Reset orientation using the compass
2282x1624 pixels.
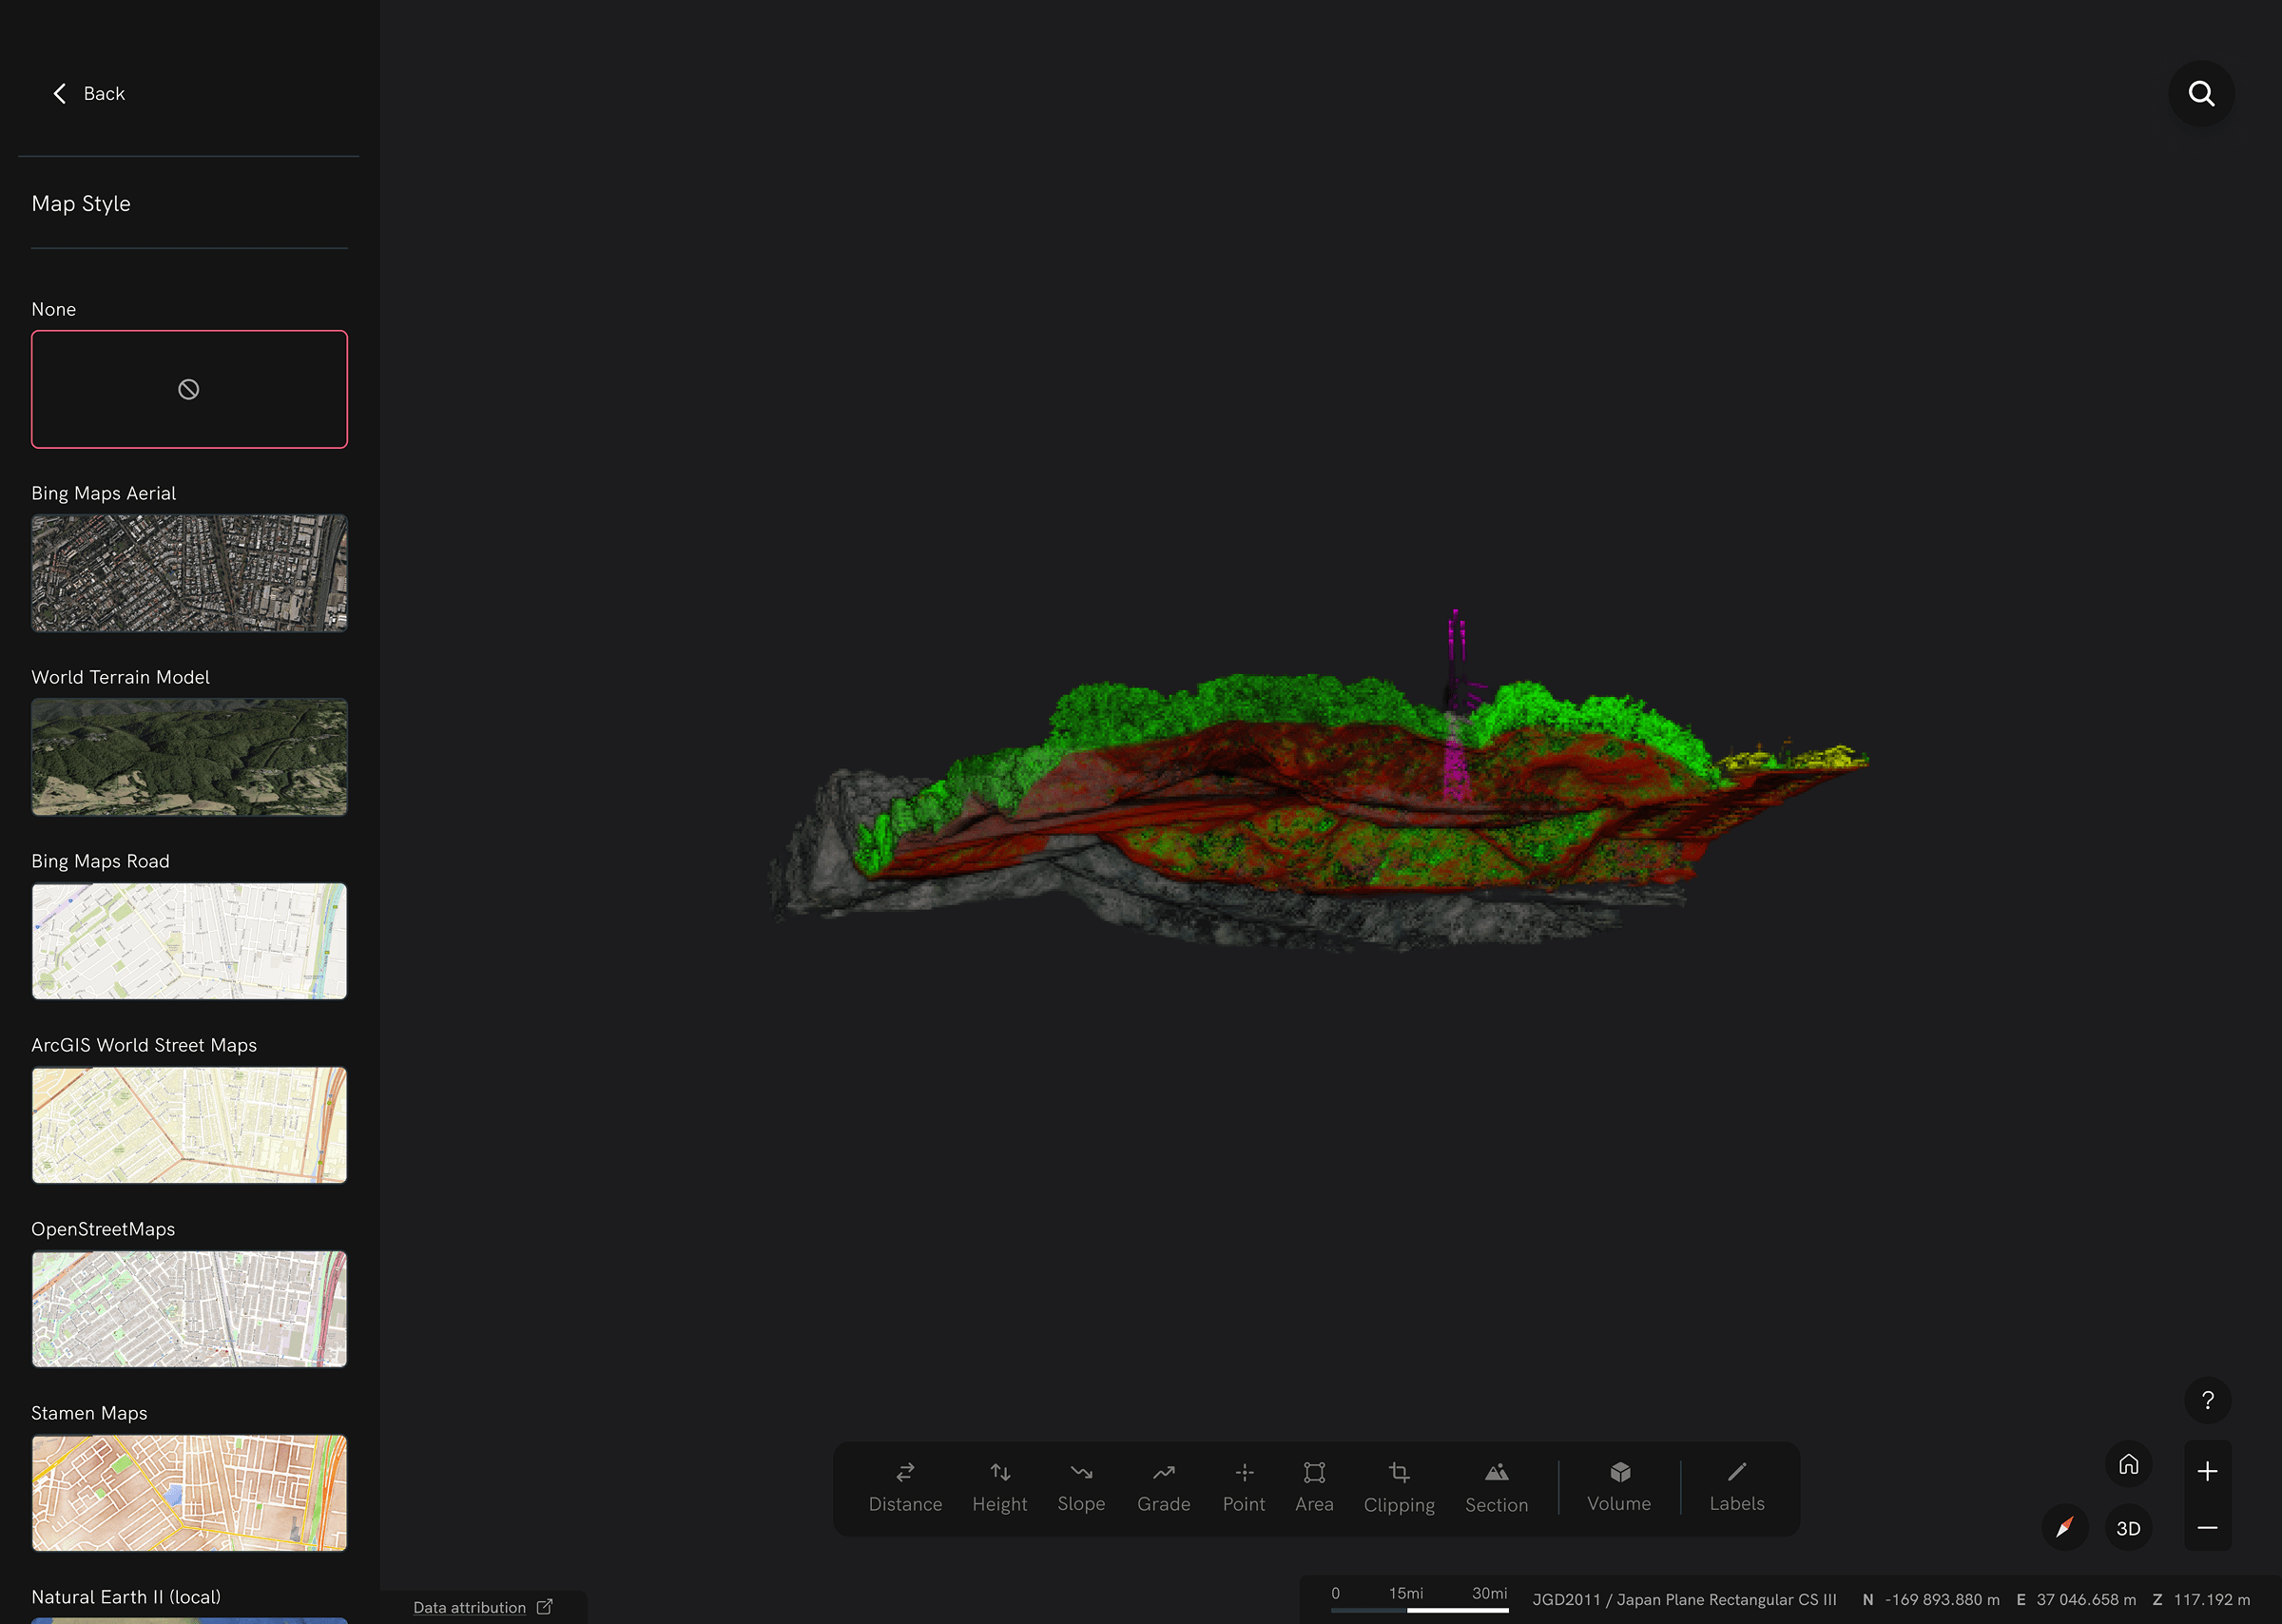(2064, 1528)
